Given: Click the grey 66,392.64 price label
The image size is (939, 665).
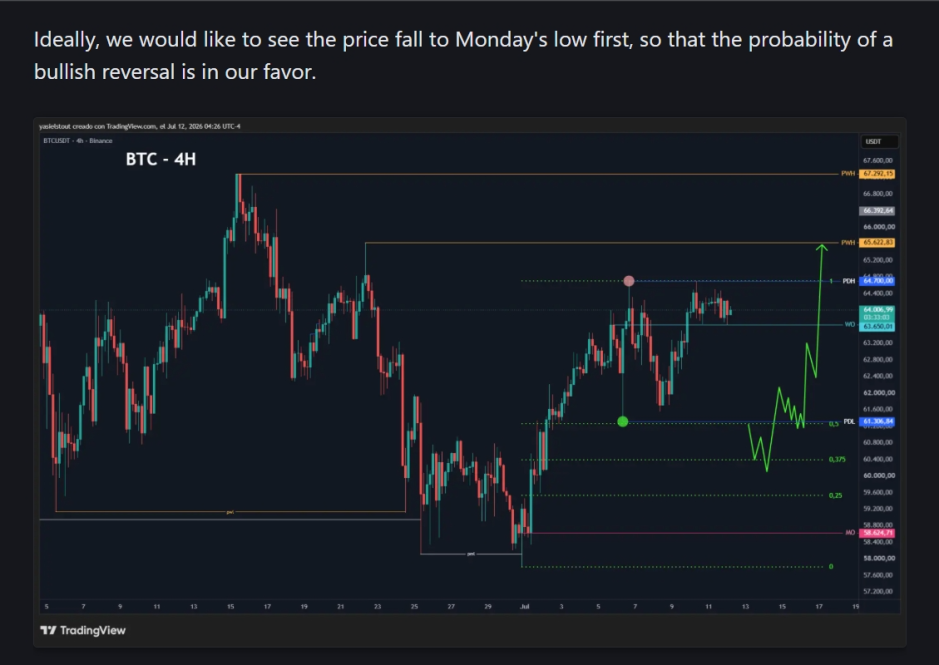Looking at the screenshot, I should (877, 211).
